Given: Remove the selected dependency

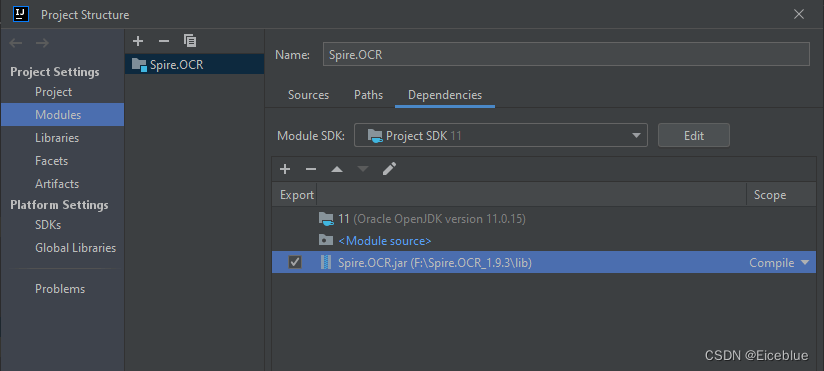Looking at the screenshot, I should [x=311, y=169].
